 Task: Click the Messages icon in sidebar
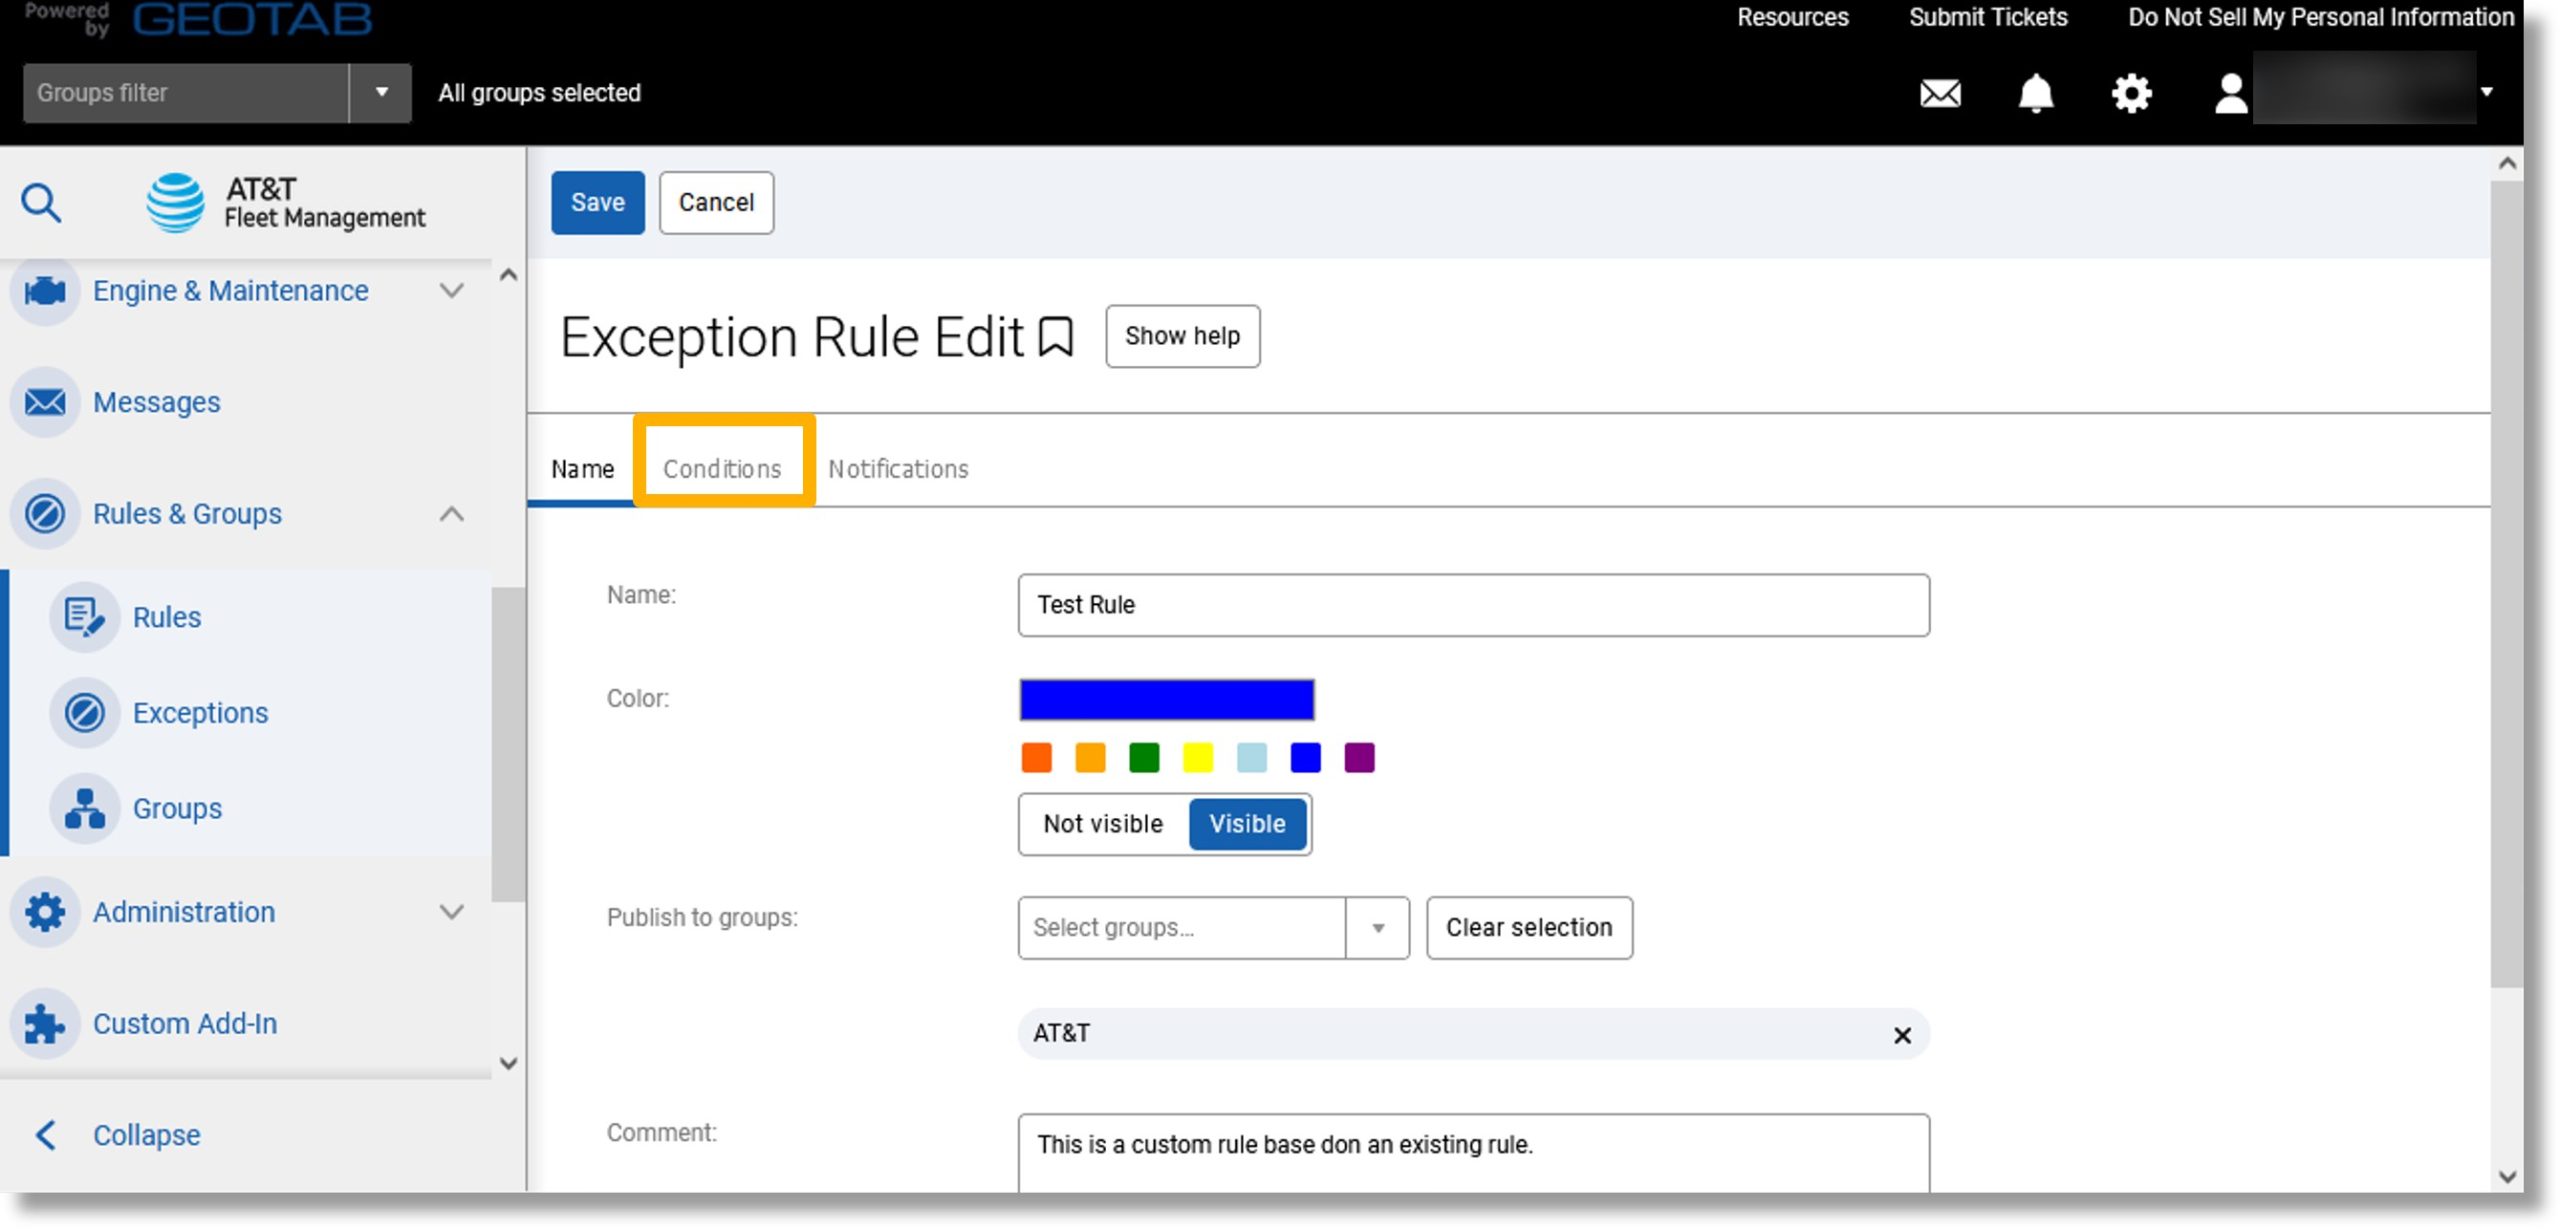pyautogui.click(x=44, y=400)
